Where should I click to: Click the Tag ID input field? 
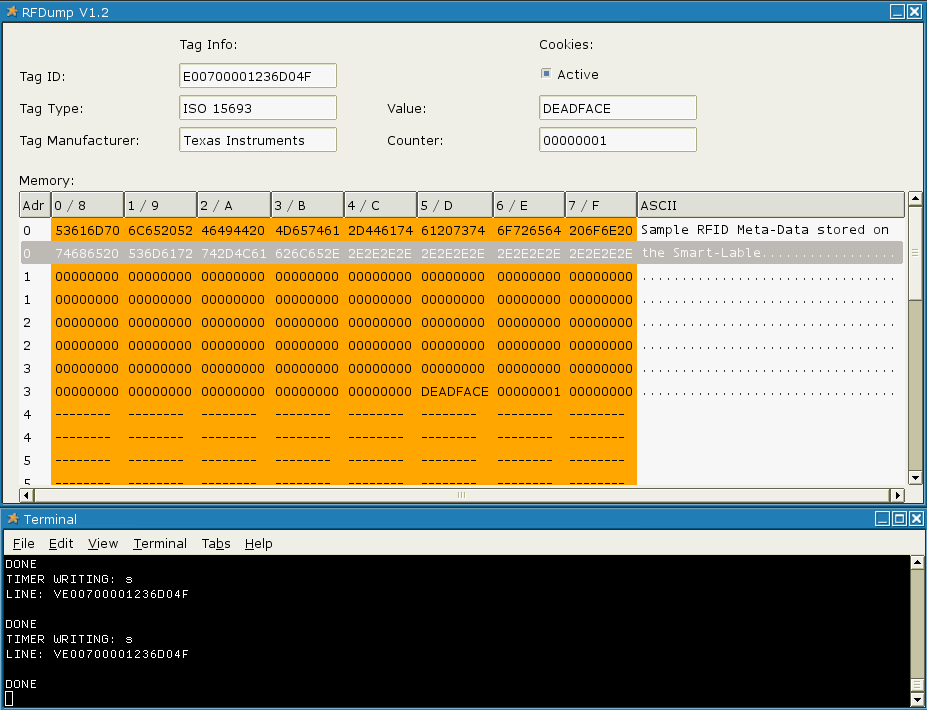[258, 76]
